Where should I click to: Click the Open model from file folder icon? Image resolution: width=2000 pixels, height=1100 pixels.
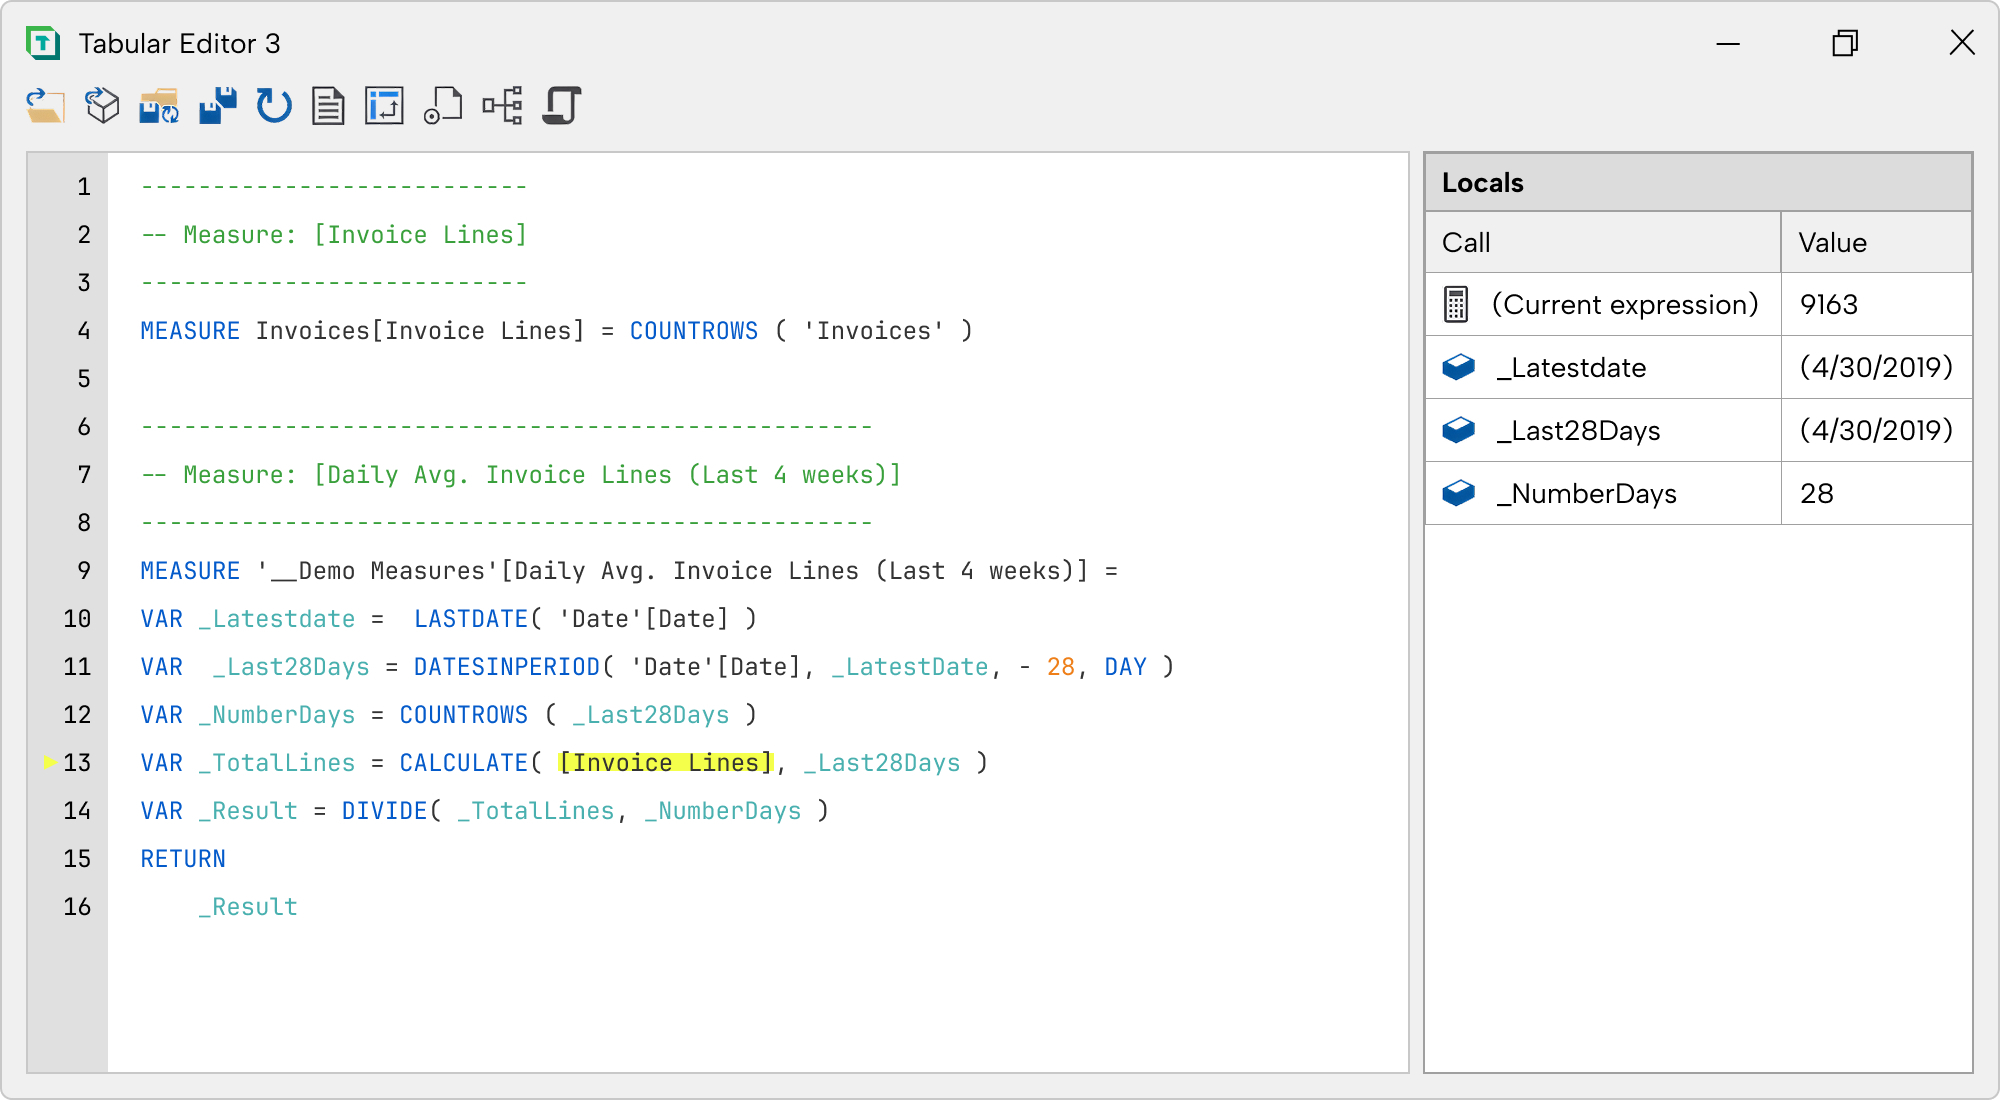(x=45, y=105)
